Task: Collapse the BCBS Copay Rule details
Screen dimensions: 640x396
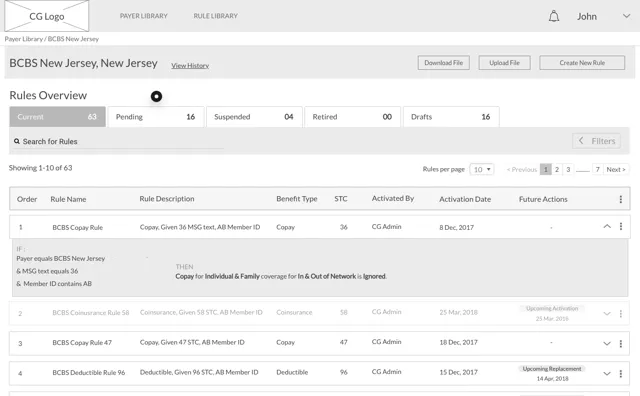Action: tap(607, 226)
